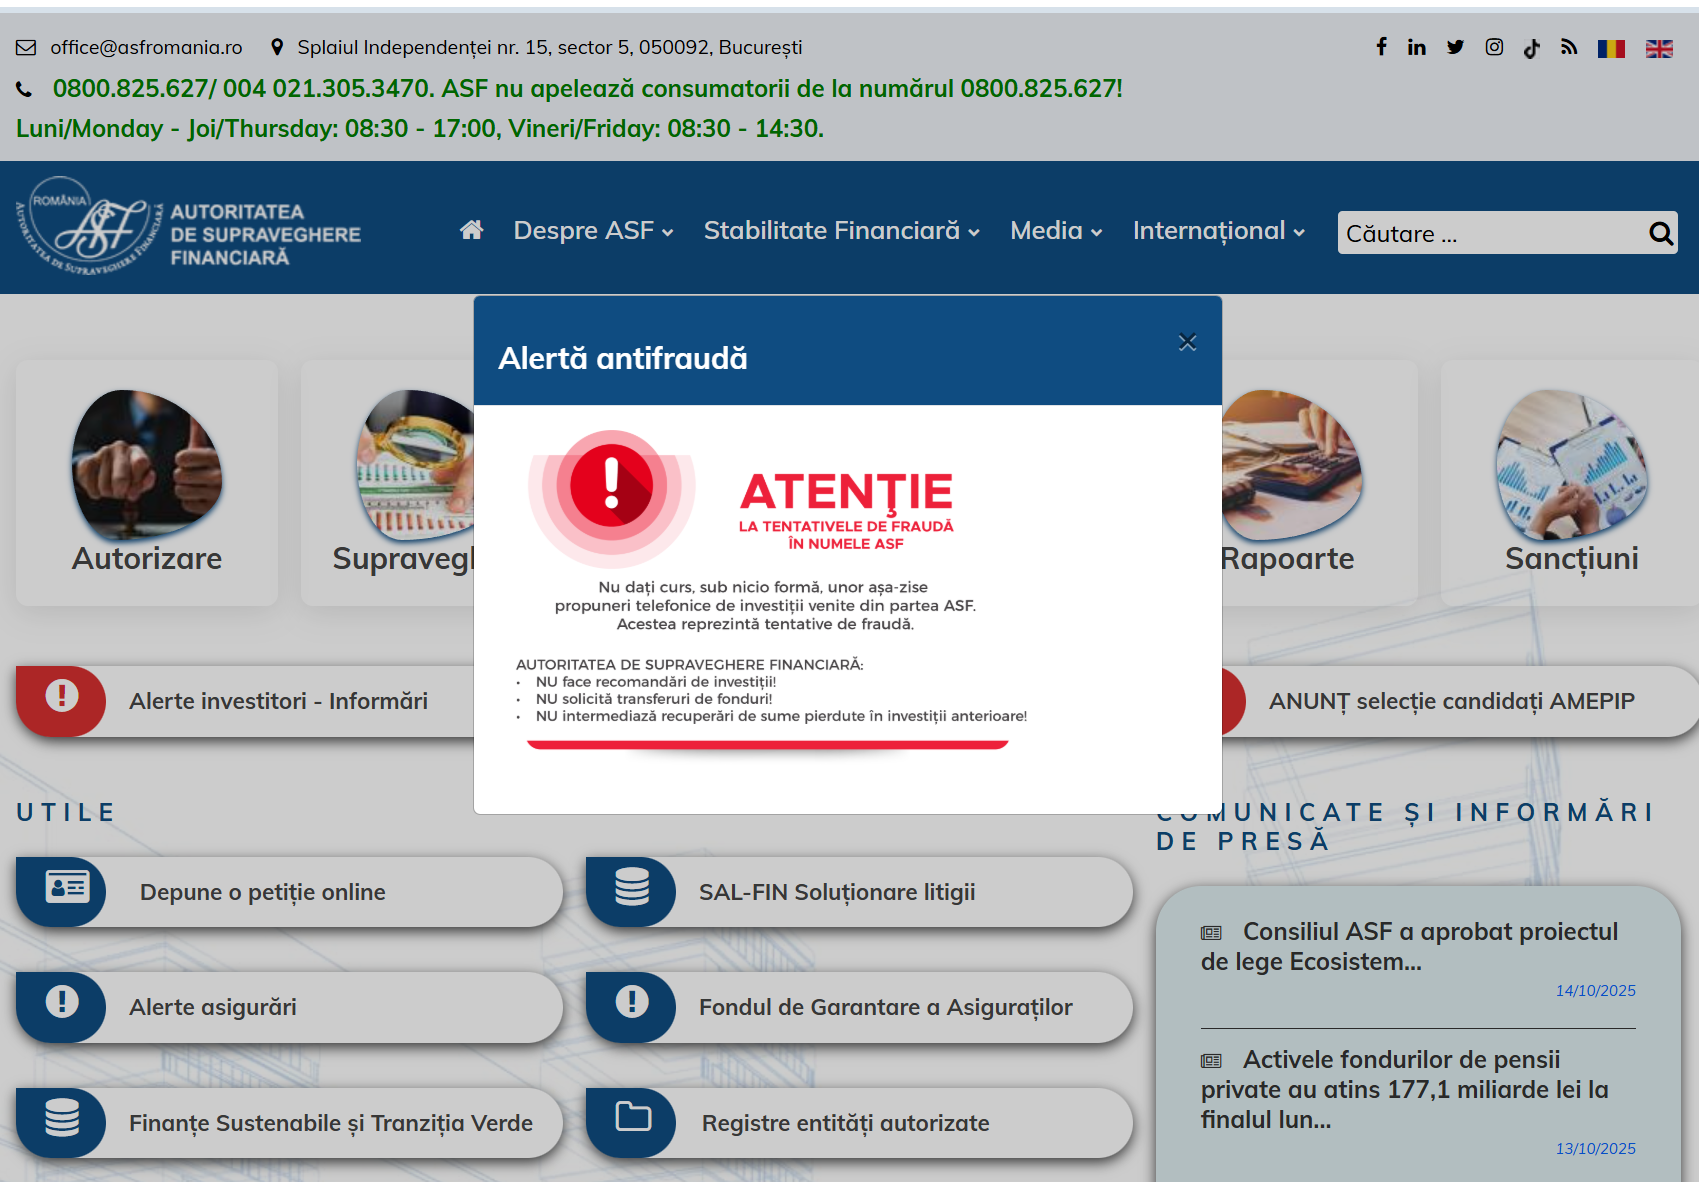Screen dimensions: 1699x1182
Task: Open the RSS feed icon
Action: point(1569,47)
